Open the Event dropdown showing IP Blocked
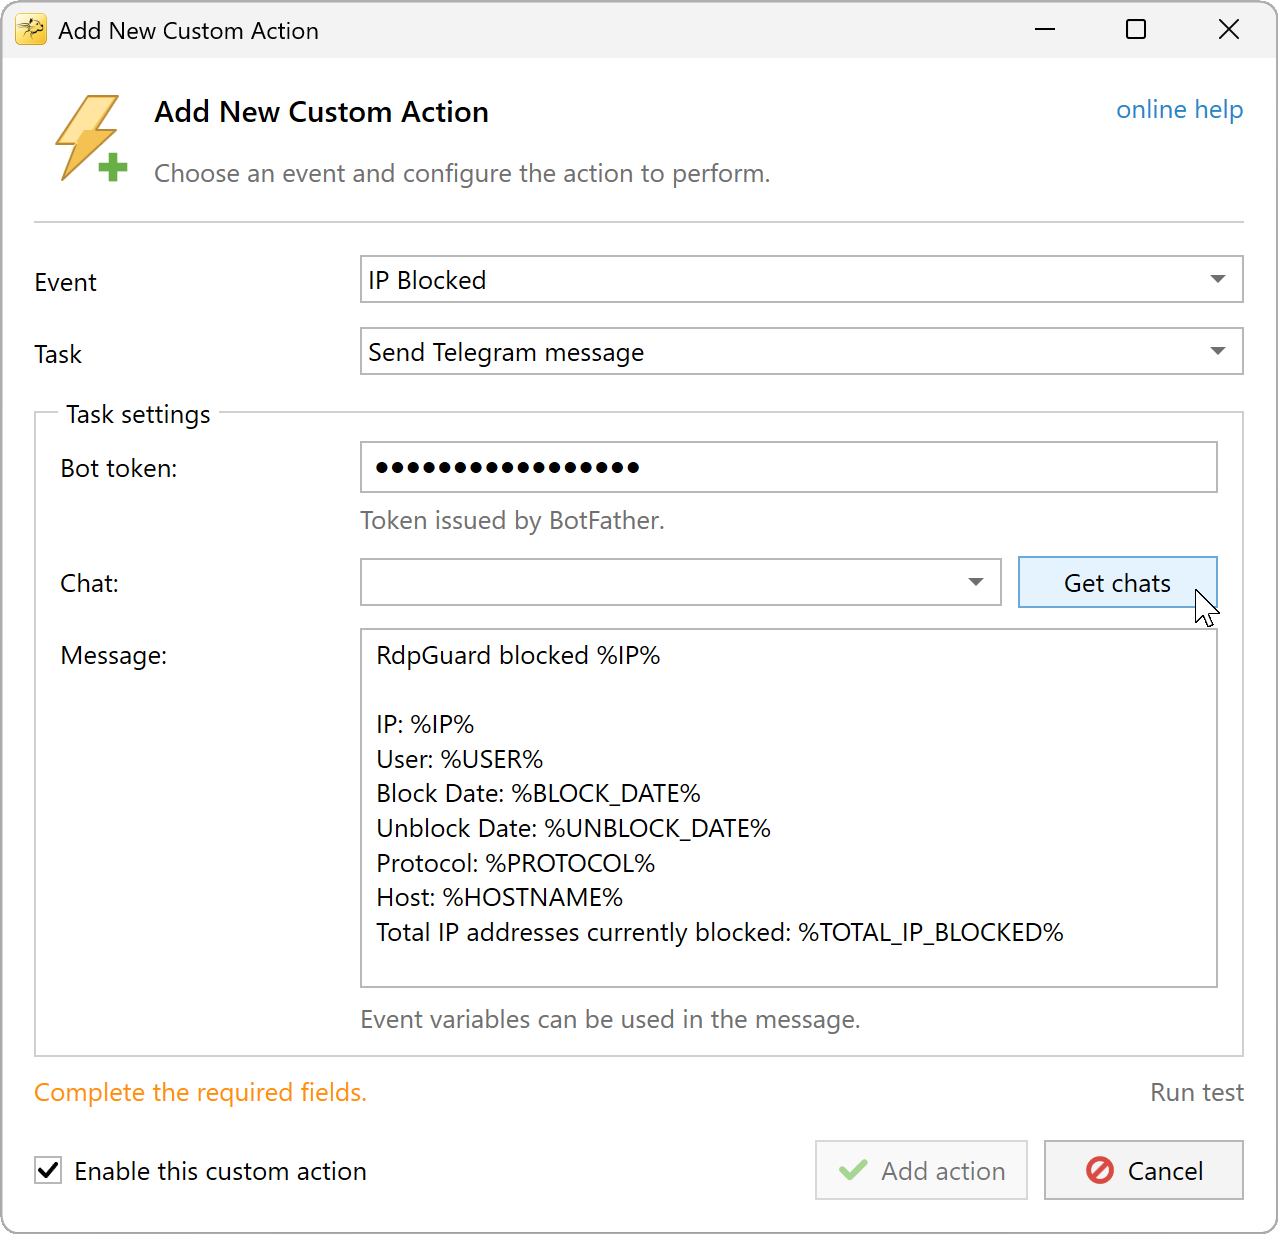 click(x=801, y=279)
